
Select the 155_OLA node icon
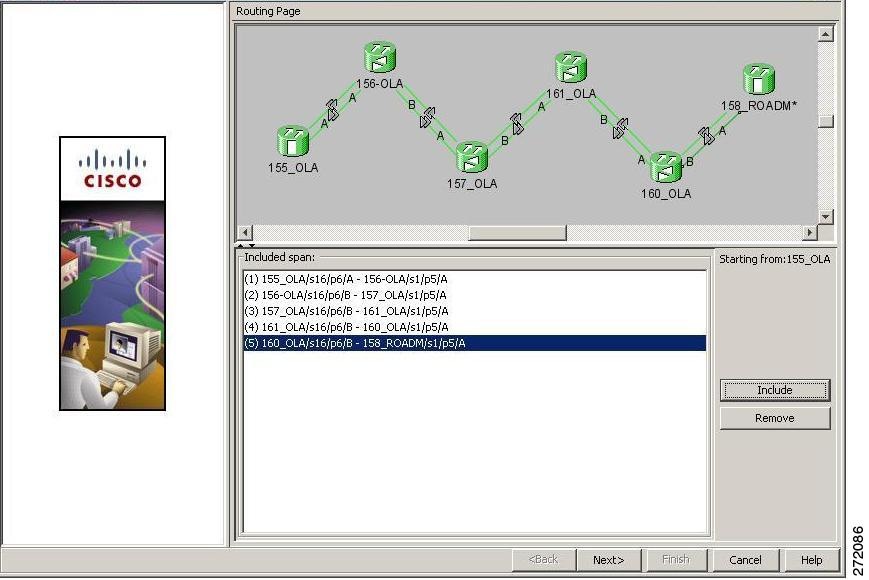pyautogui.click(x=293, y=141)
